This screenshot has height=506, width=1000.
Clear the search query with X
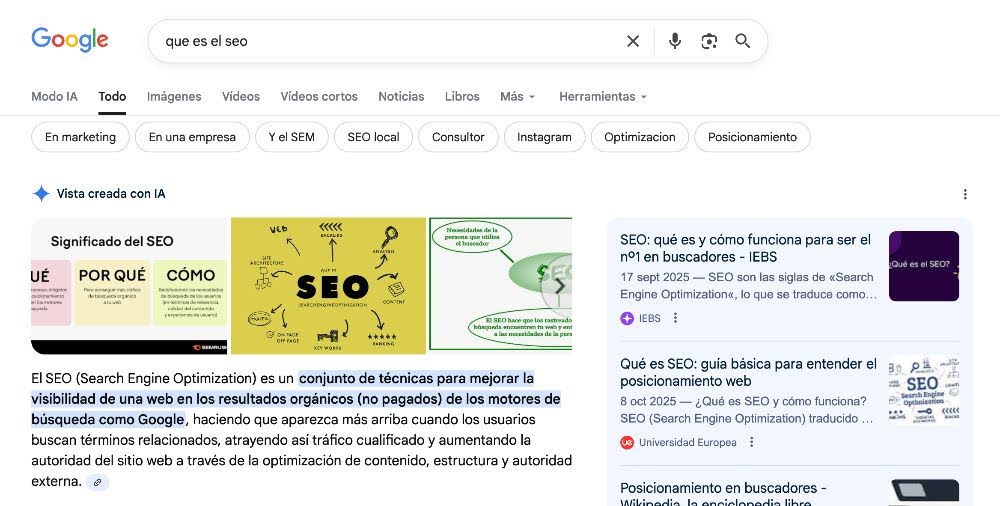(x=633, y=41)
